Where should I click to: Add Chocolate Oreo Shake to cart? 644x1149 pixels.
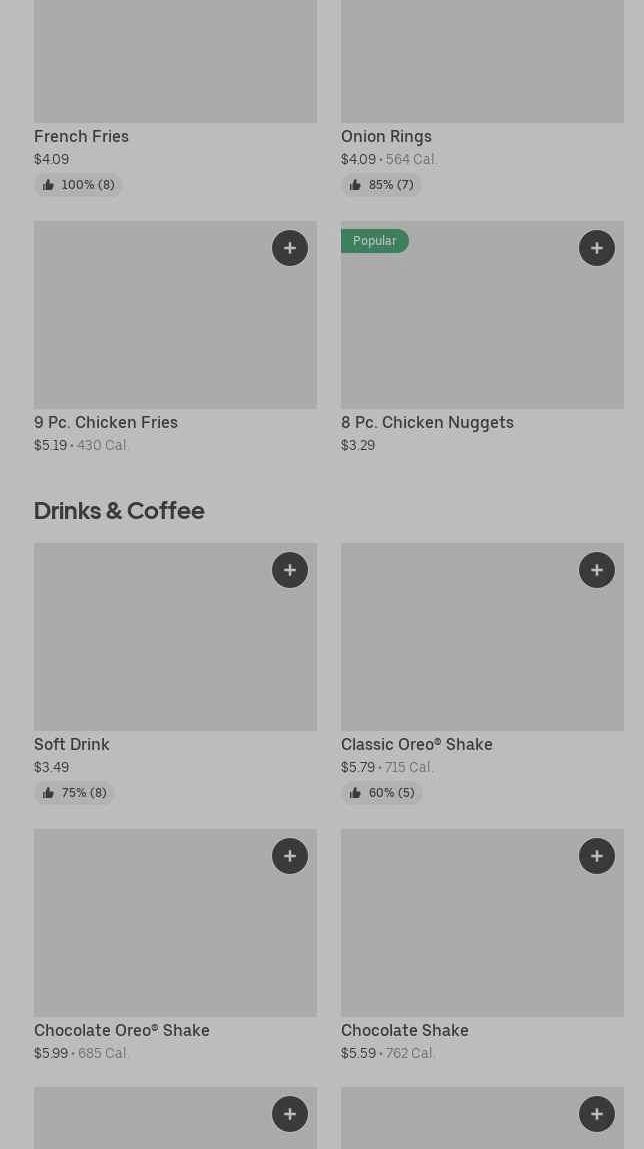click(290, 856)
